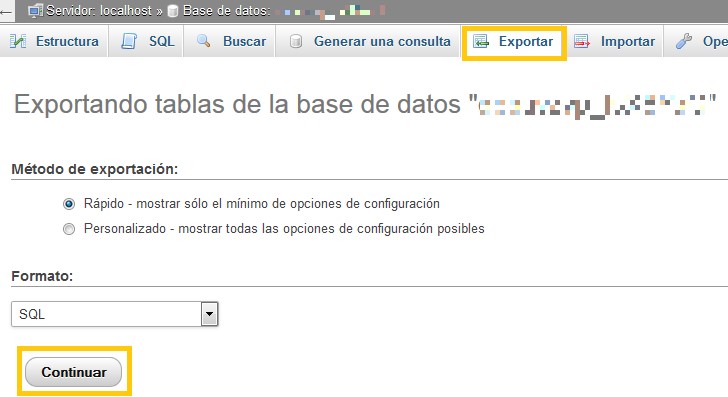Viewport: 728px width, 397px height.
Task: Select the Personalizado export method
Action: (69, 229)
